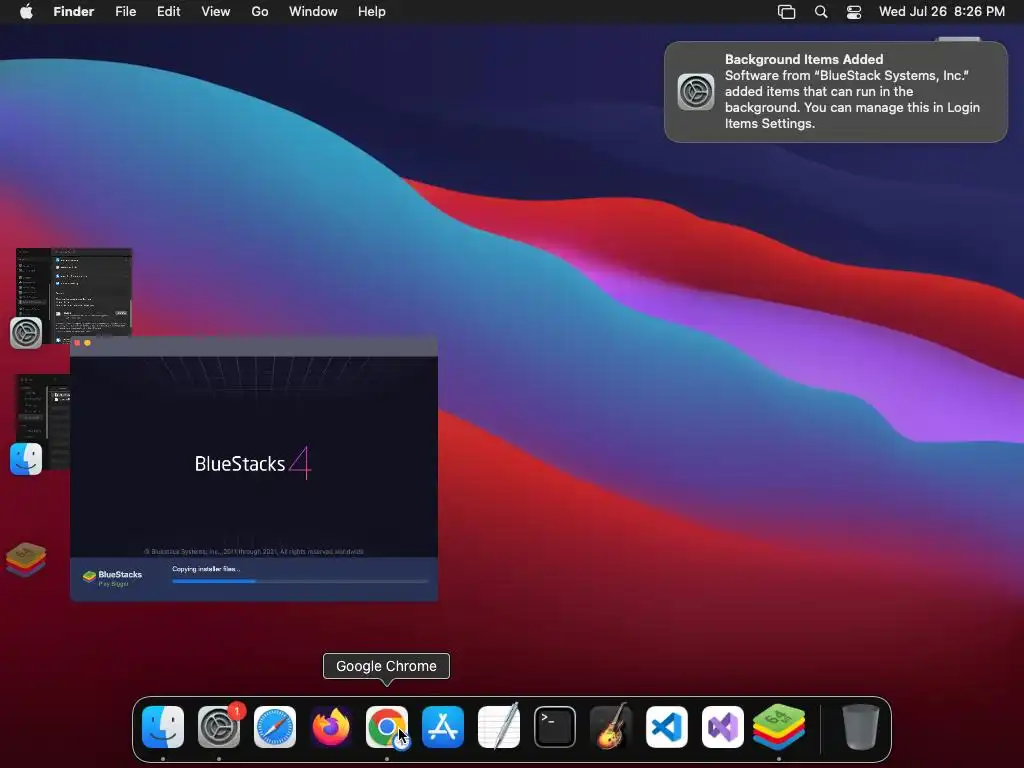
Task: Click System Settings icon in Stage Manager
Action: pyautogui.click(x=26, y=332)
